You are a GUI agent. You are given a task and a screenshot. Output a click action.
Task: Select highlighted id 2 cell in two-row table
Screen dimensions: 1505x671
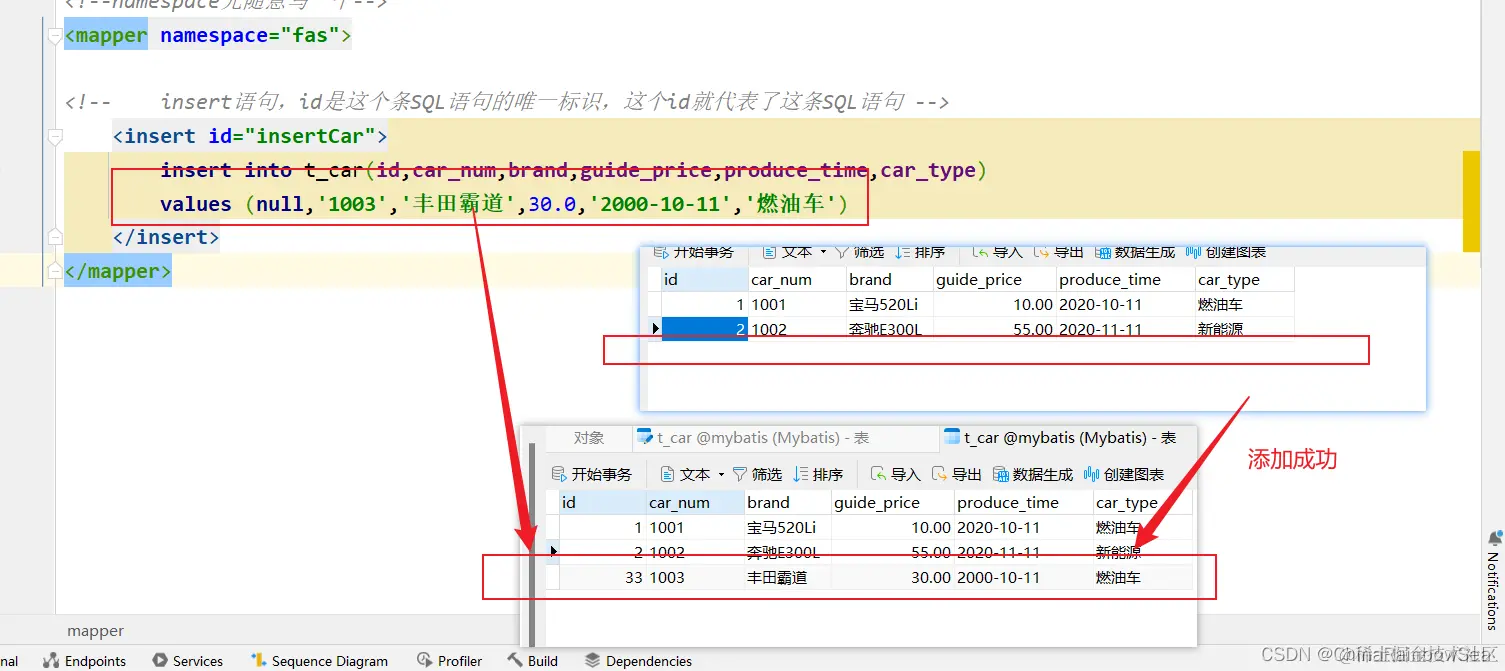tap(705, 329)
